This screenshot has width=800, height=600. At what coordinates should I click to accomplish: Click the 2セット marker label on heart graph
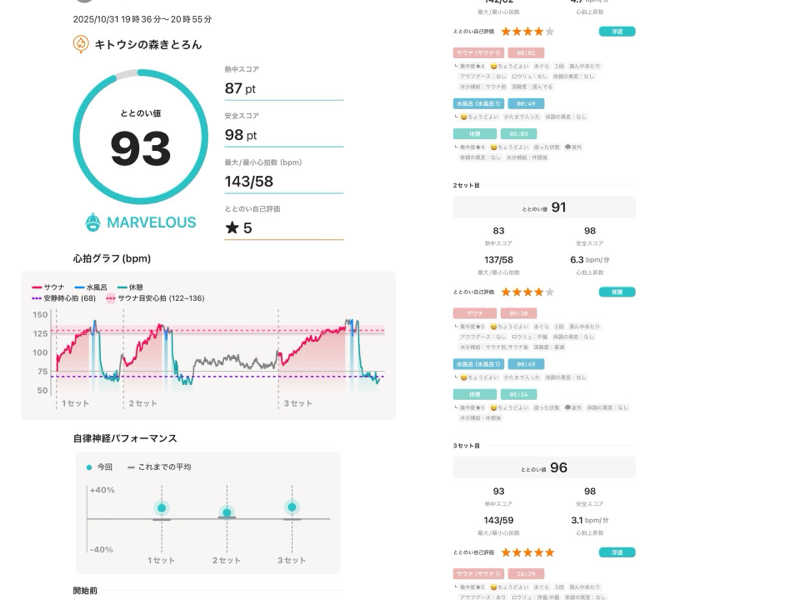pos(143,403)
